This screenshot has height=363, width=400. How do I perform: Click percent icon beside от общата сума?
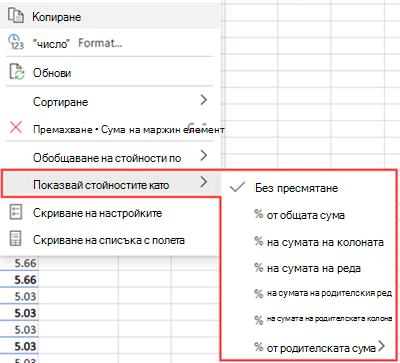[x=259, y=214]
